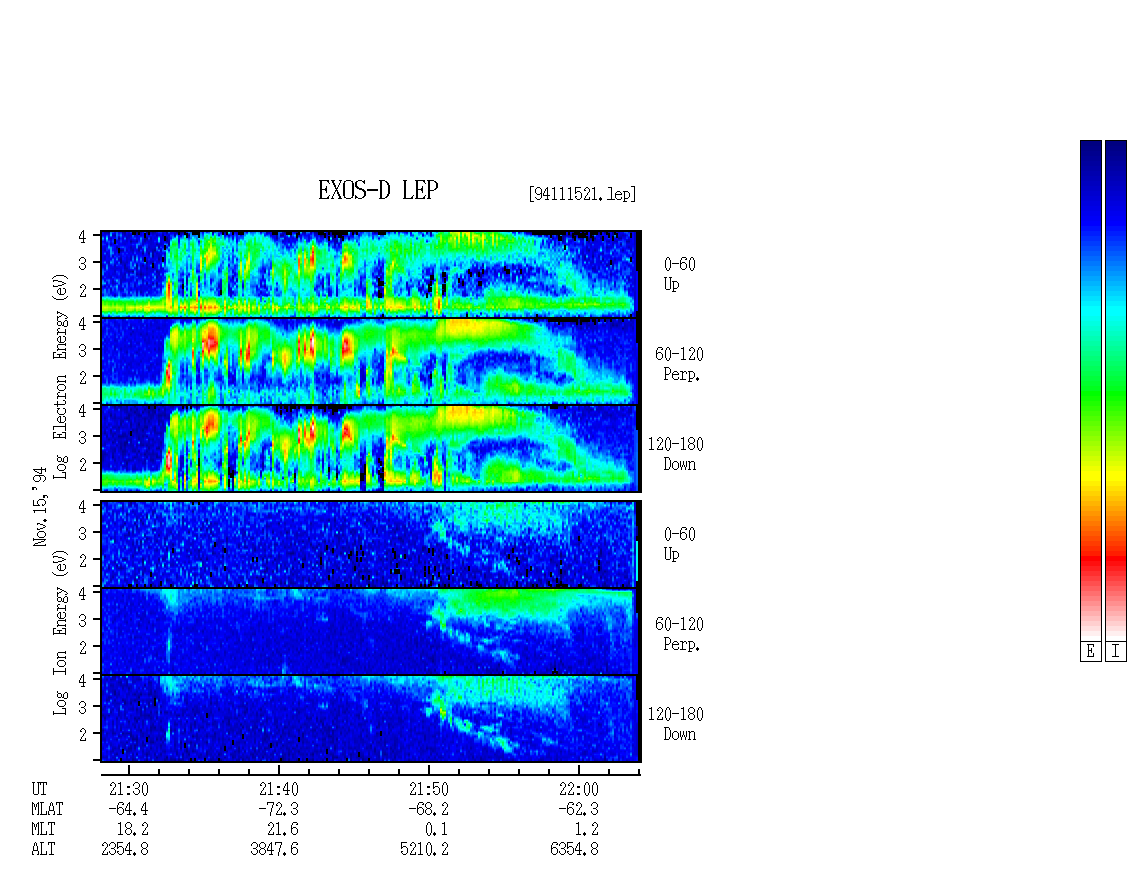Click the ion color scale bar above I
Image resolution: width=1130 pixels, height=875 pixels.
coord(1116,390)
